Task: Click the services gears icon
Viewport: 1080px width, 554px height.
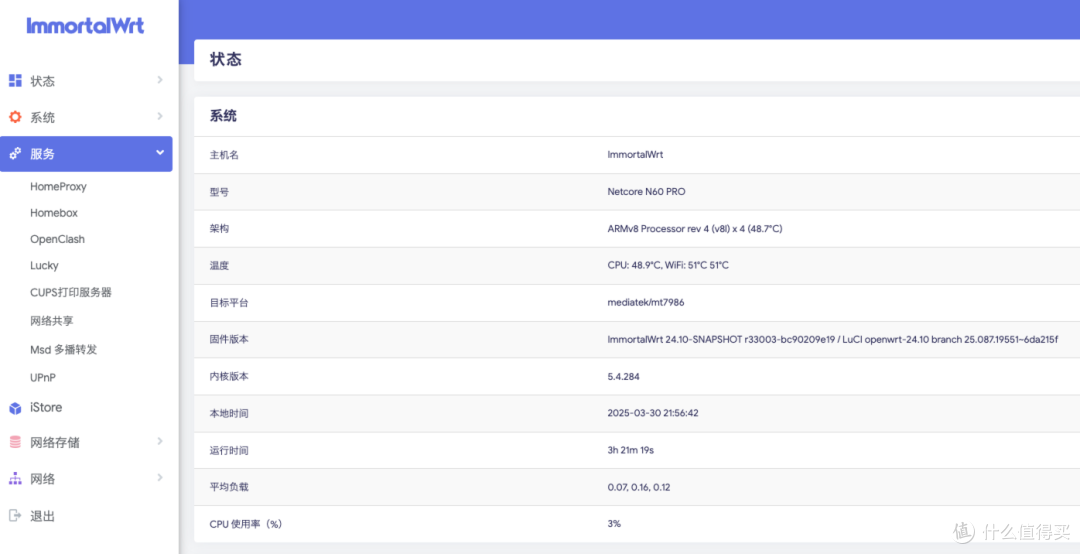Action: [x=15, y=154]
